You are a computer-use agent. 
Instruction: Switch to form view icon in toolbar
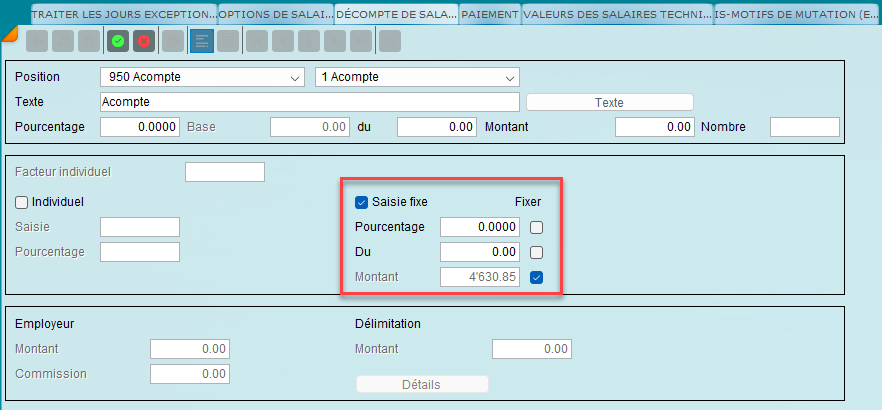pos(200,41)
